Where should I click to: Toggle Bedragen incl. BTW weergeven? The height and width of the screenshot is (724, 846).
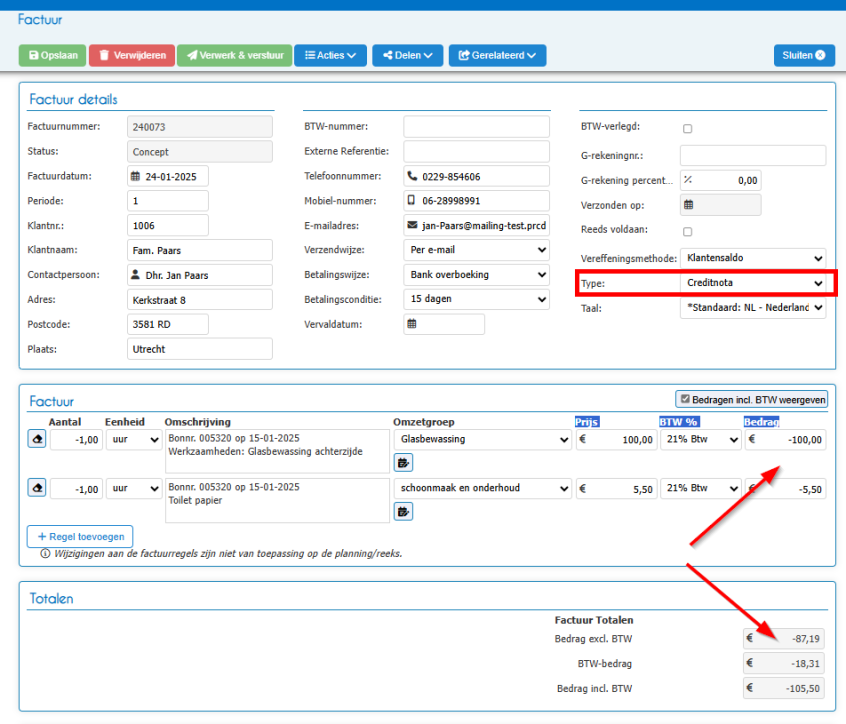685,399
